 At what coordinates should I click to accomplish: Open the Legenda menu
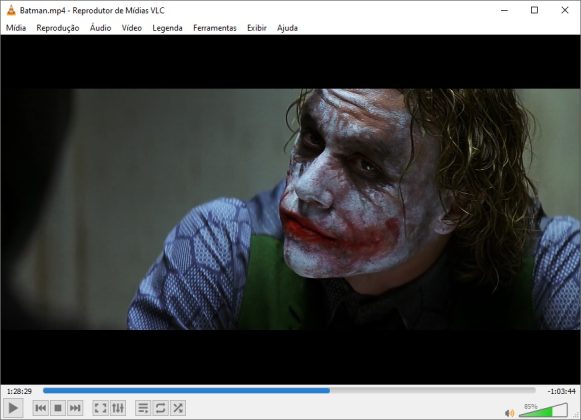tap(167, 28)
